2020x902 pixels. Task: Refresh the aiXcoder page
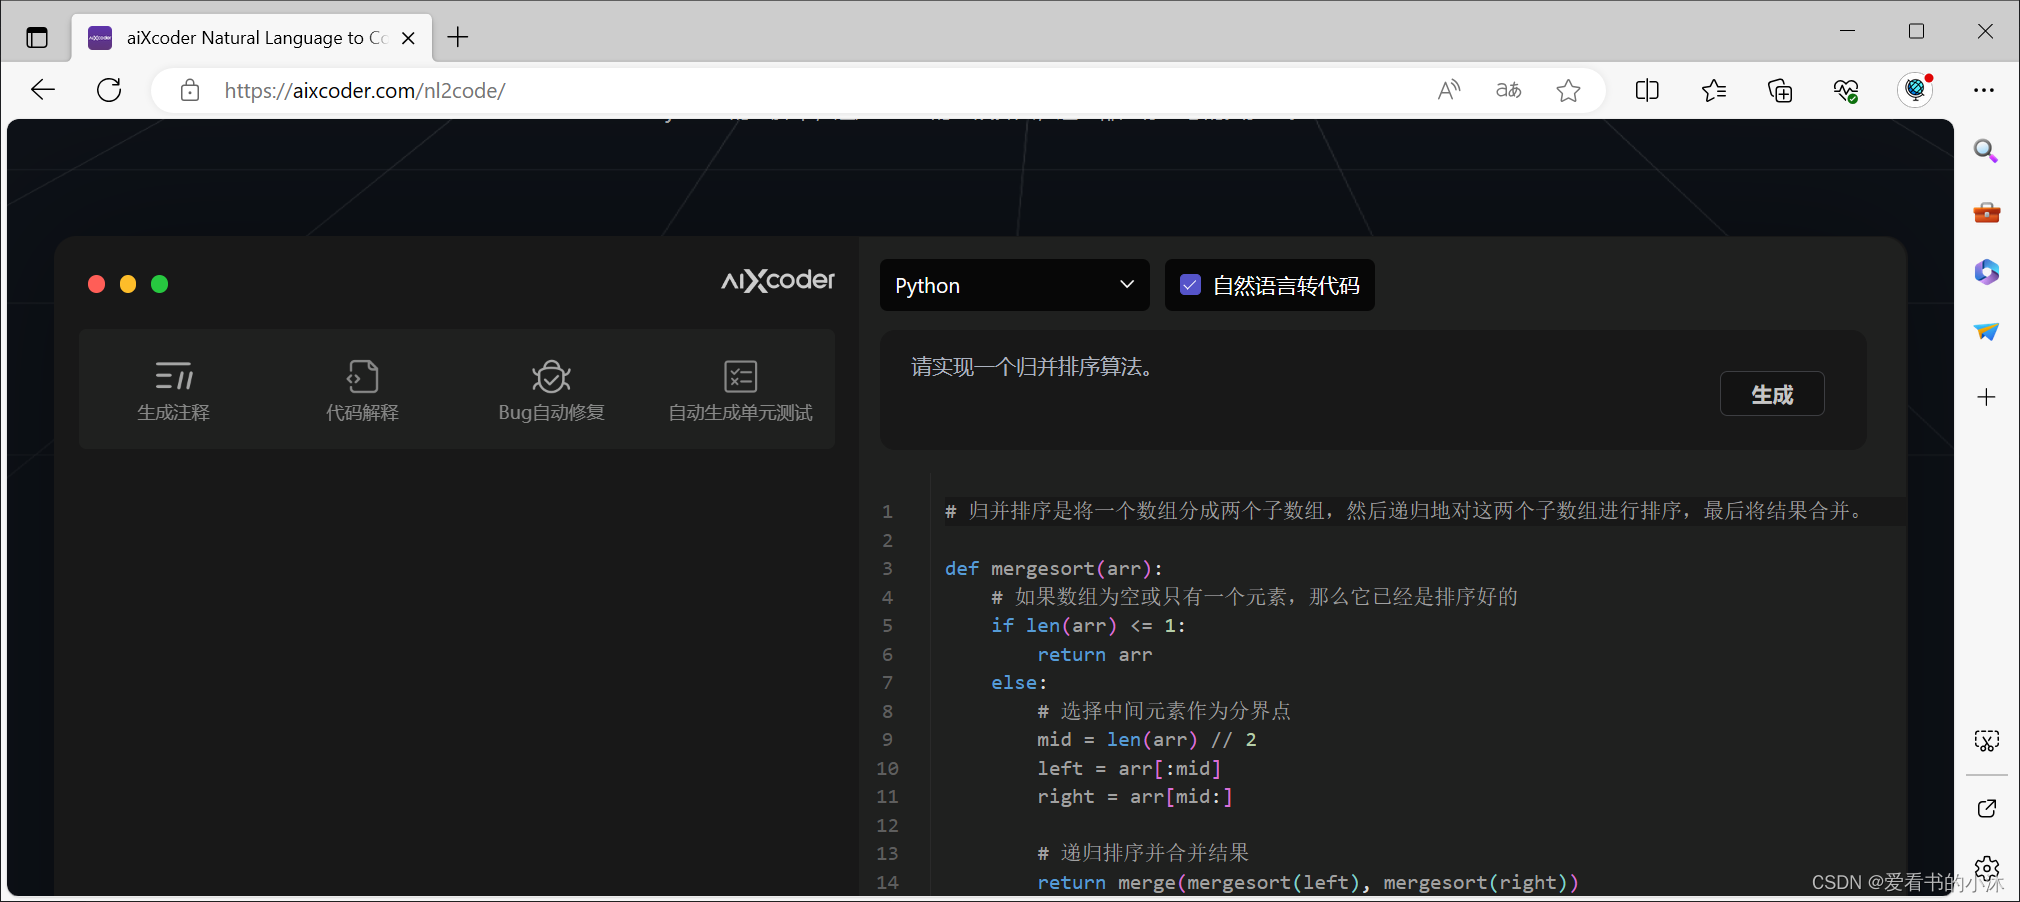click(x=109, y=90)
